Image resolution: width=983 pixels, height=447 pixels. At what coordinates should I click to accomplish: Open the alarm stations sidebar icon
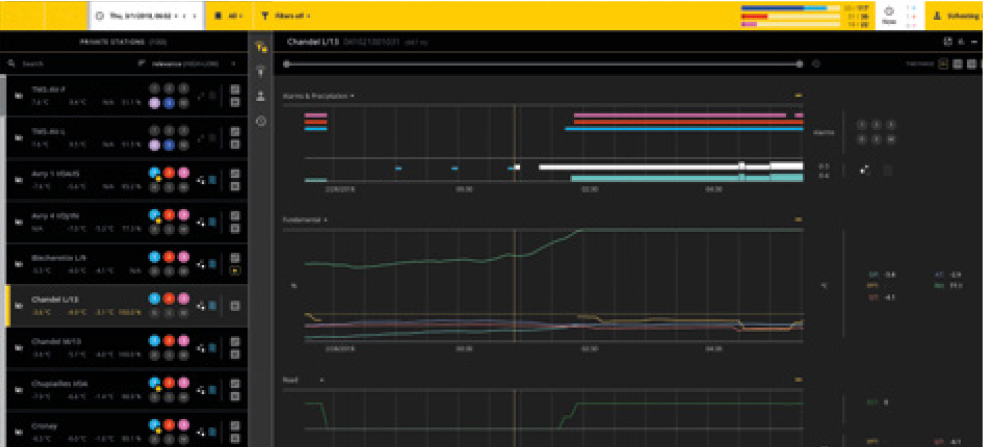(261, 46)
